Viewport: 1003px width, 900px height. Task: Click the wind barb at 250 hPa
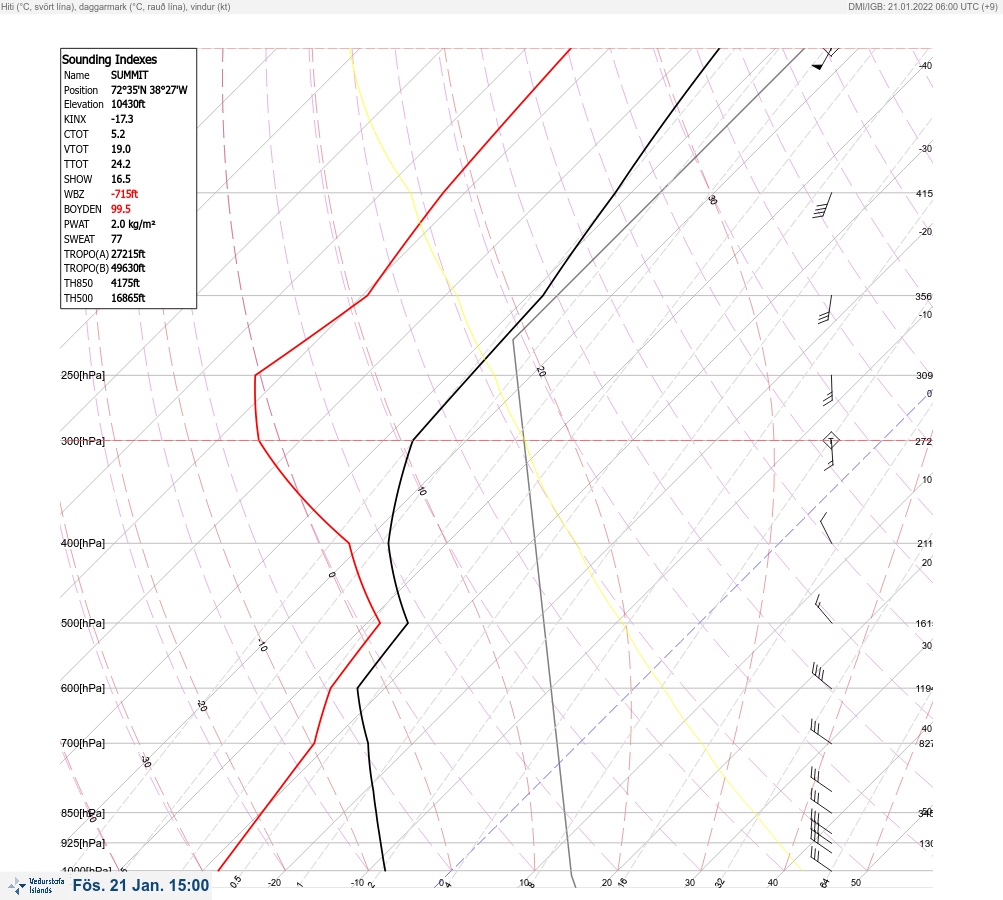point(829,391)
